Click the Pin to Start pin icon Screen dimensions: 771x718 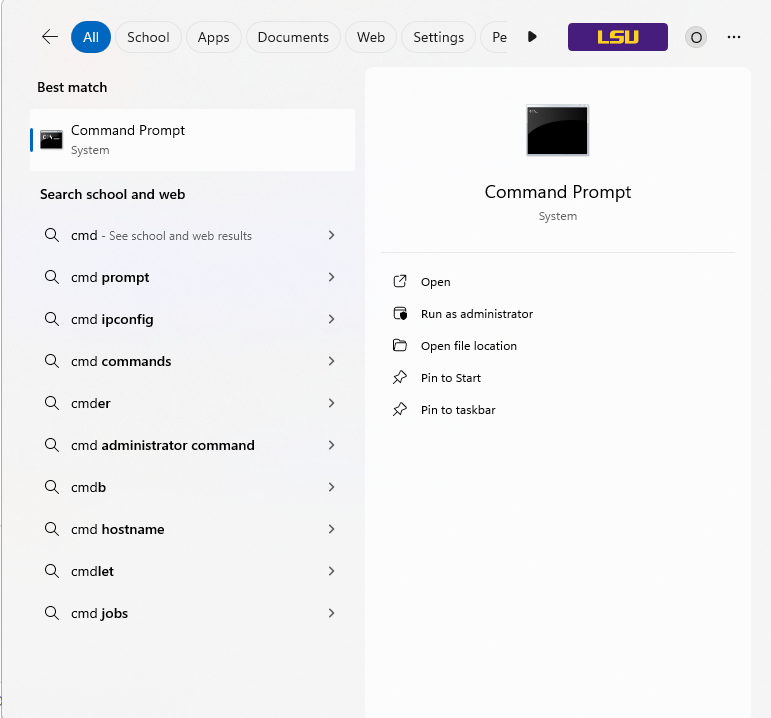click(400, 377)
